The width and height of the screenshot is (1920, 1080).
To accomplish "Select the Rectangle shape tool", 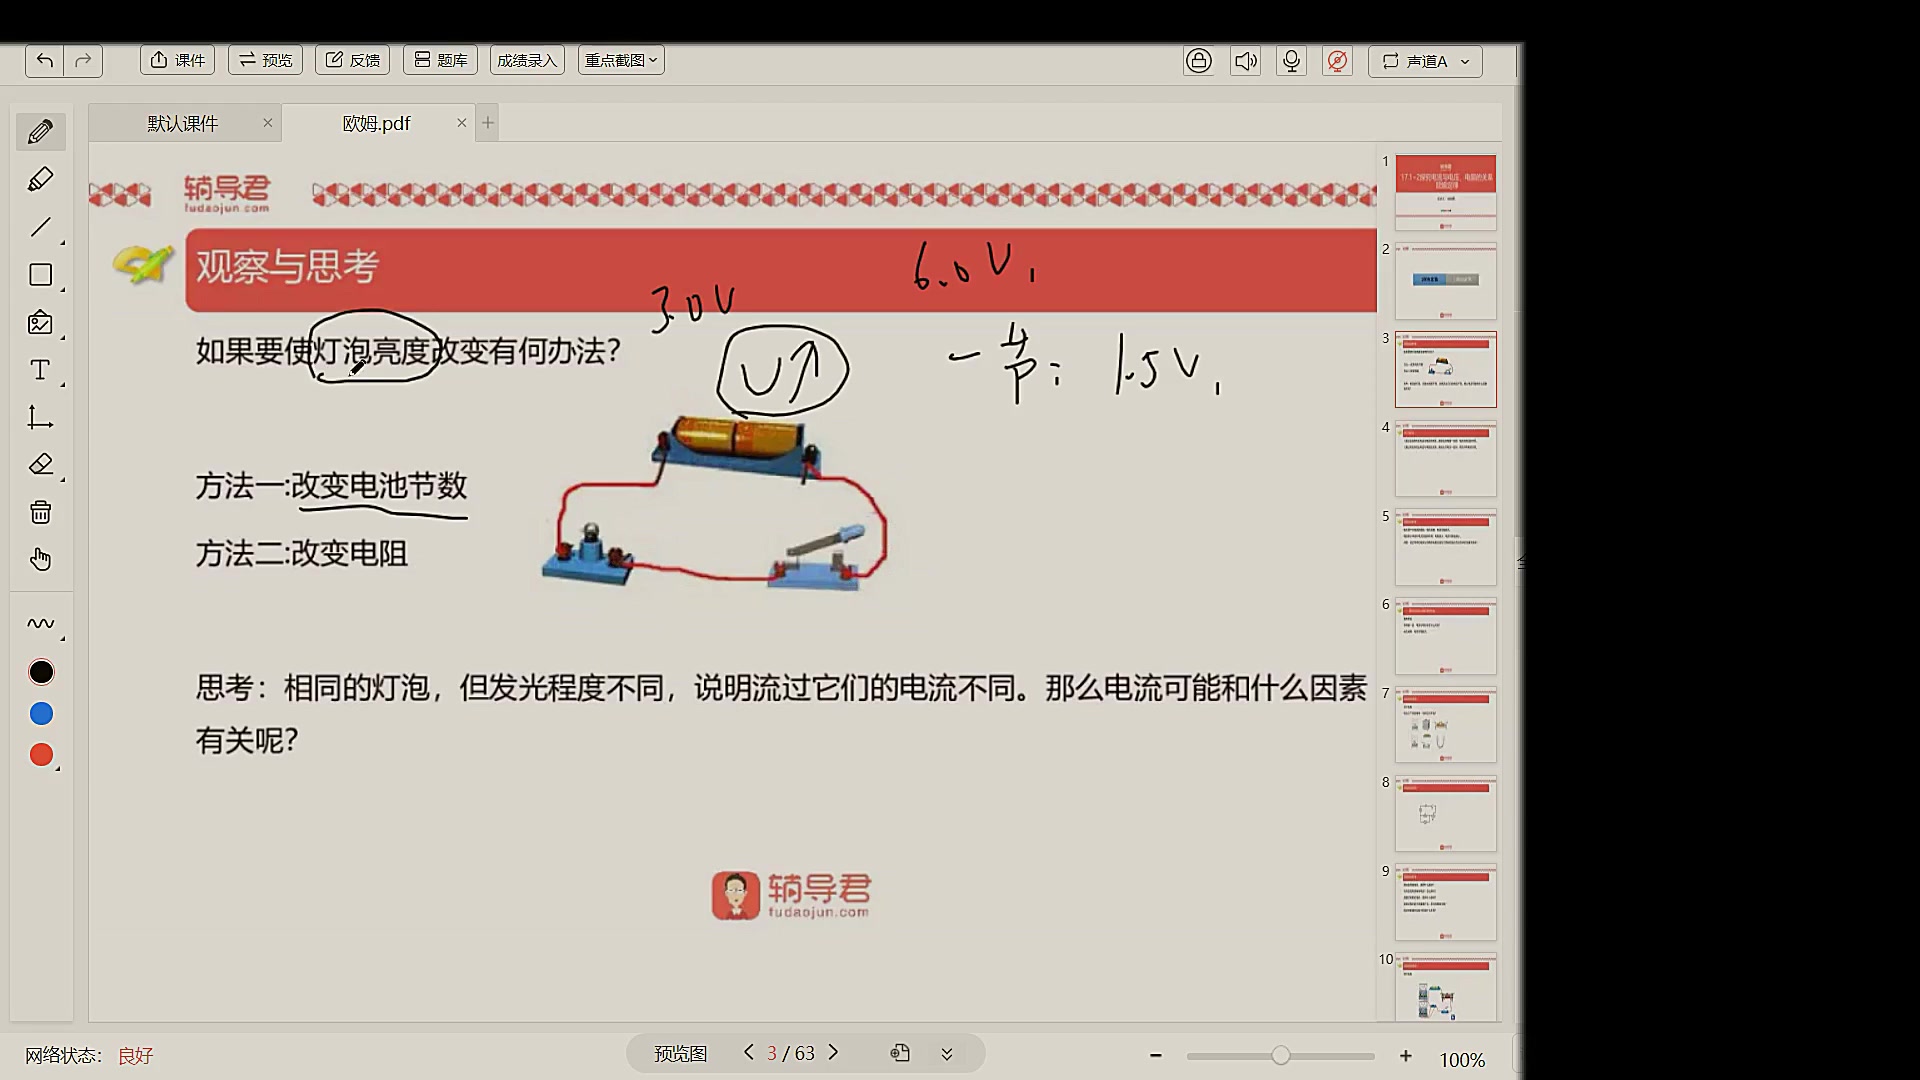I will tap(40, 275).
